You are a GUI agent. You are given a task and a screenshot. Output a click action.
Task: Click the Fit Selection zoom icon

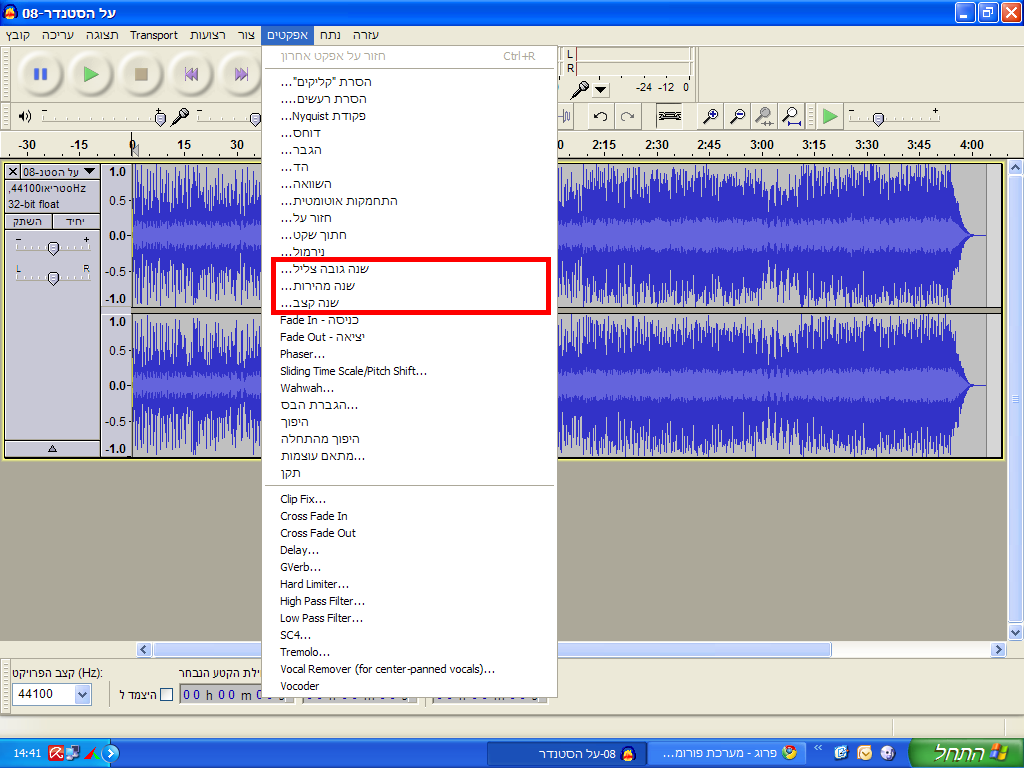(x=764, y=117)
